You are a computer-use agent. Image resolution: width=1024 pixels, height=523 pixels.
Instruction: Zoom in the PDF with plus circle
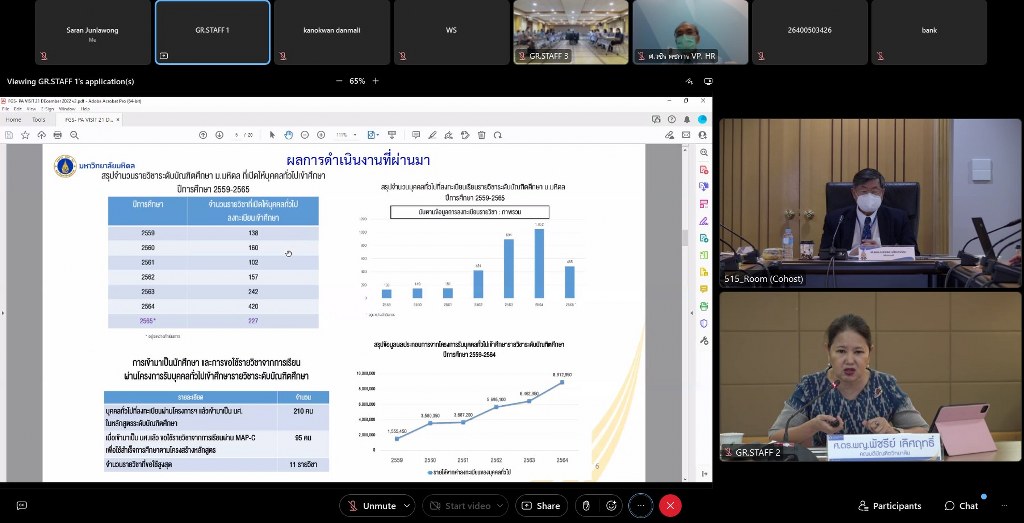[321, 135]
